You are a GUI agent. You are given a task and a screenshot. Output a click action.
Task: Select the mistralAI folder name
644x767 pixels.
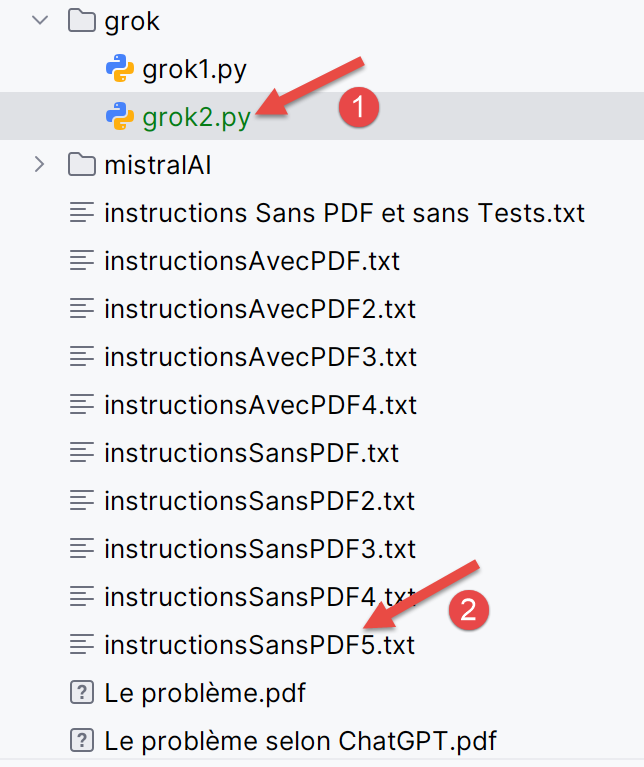point(157,165)
